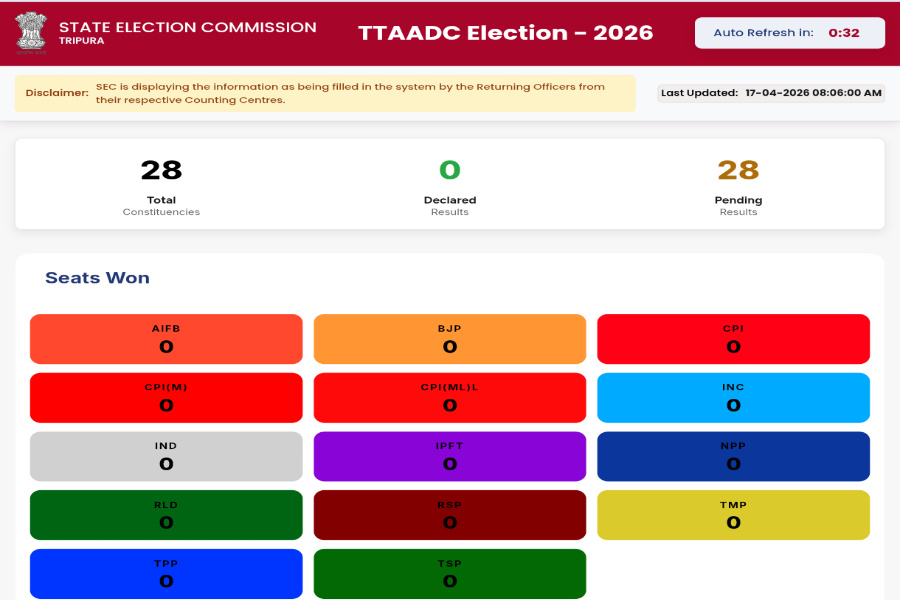
Task: Select the BJP seats won tile
Action: [450, 338]
